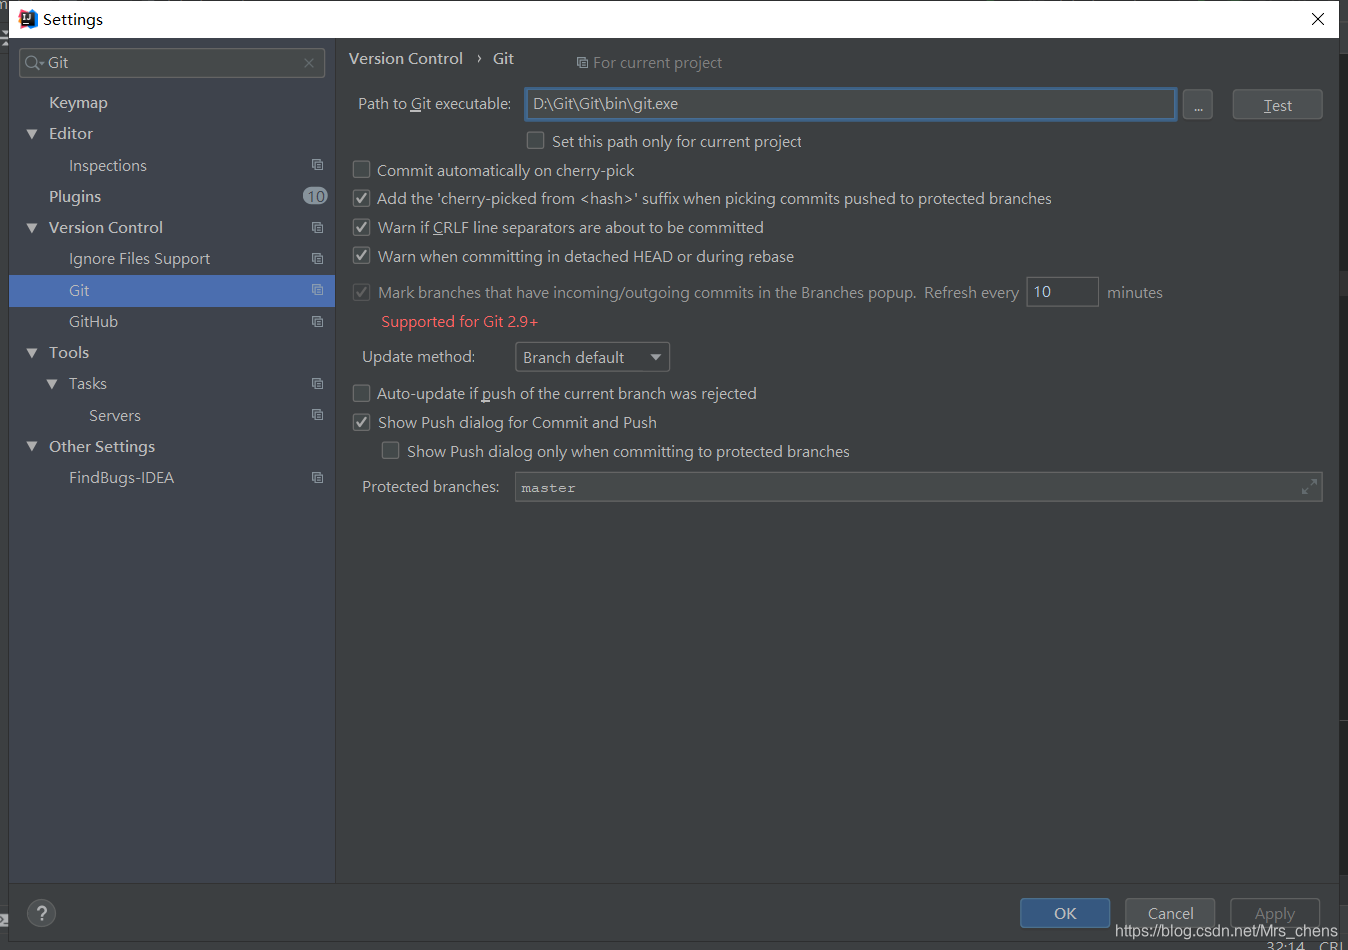Screen dimensions: 1348x950
Task: Close the Settings dialog
Action: [x=1318, y=19]
